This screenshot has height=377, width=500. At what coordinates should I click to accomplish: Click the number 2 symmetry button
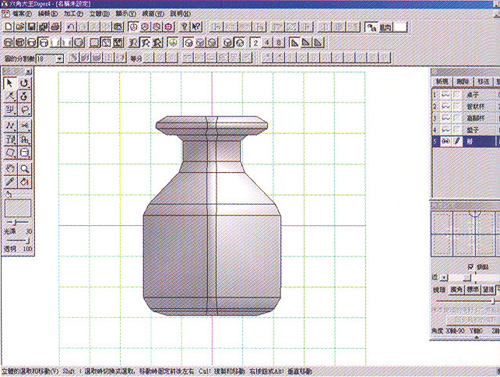[x=256, y=42]
